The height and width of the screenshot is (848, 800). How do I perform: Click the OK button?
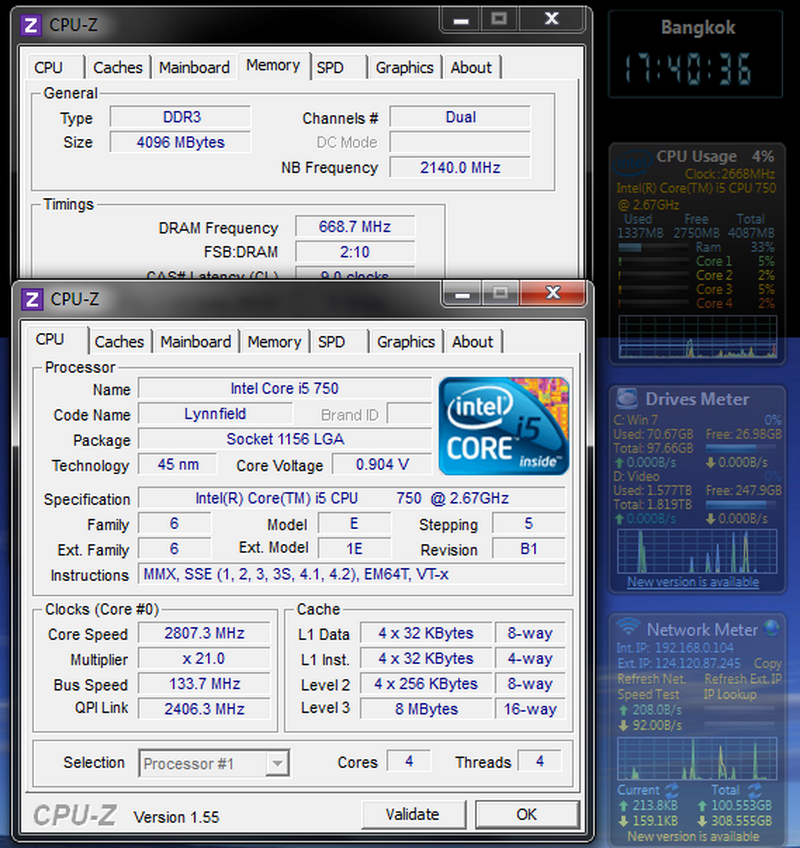pyautogui.click(x=527, y=814)
